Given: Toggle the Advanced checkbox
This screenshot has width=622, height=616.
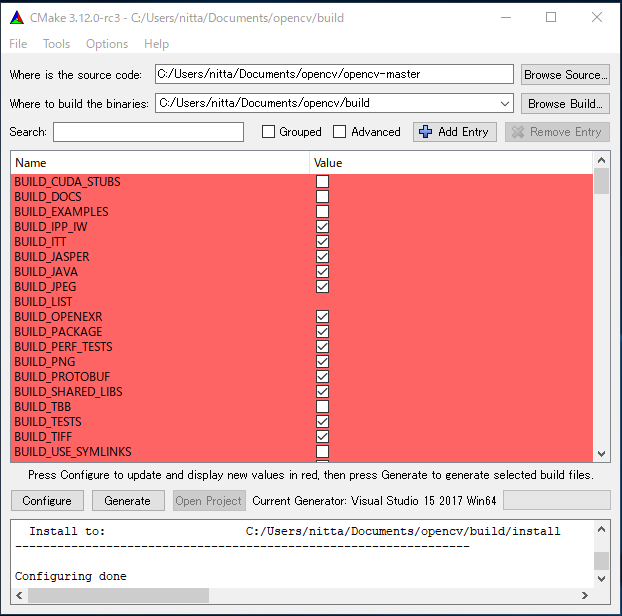Looking at the screenshot, I should click(339, 132).
